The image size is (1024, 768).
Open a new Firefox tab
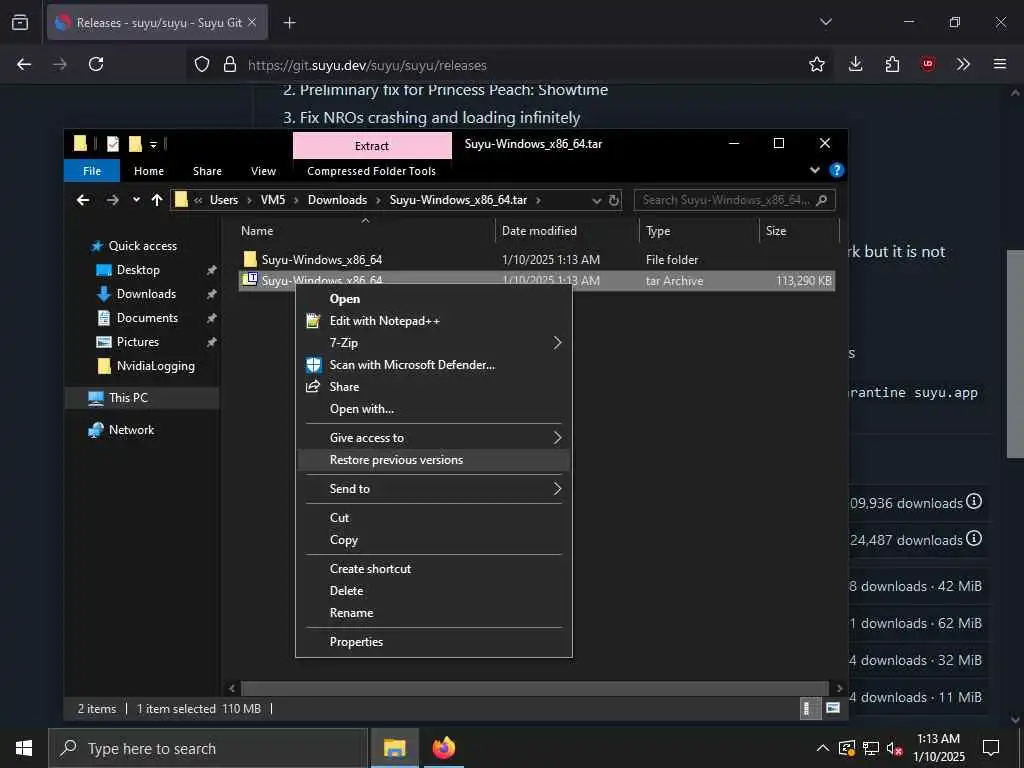click(x=289, y=23)
